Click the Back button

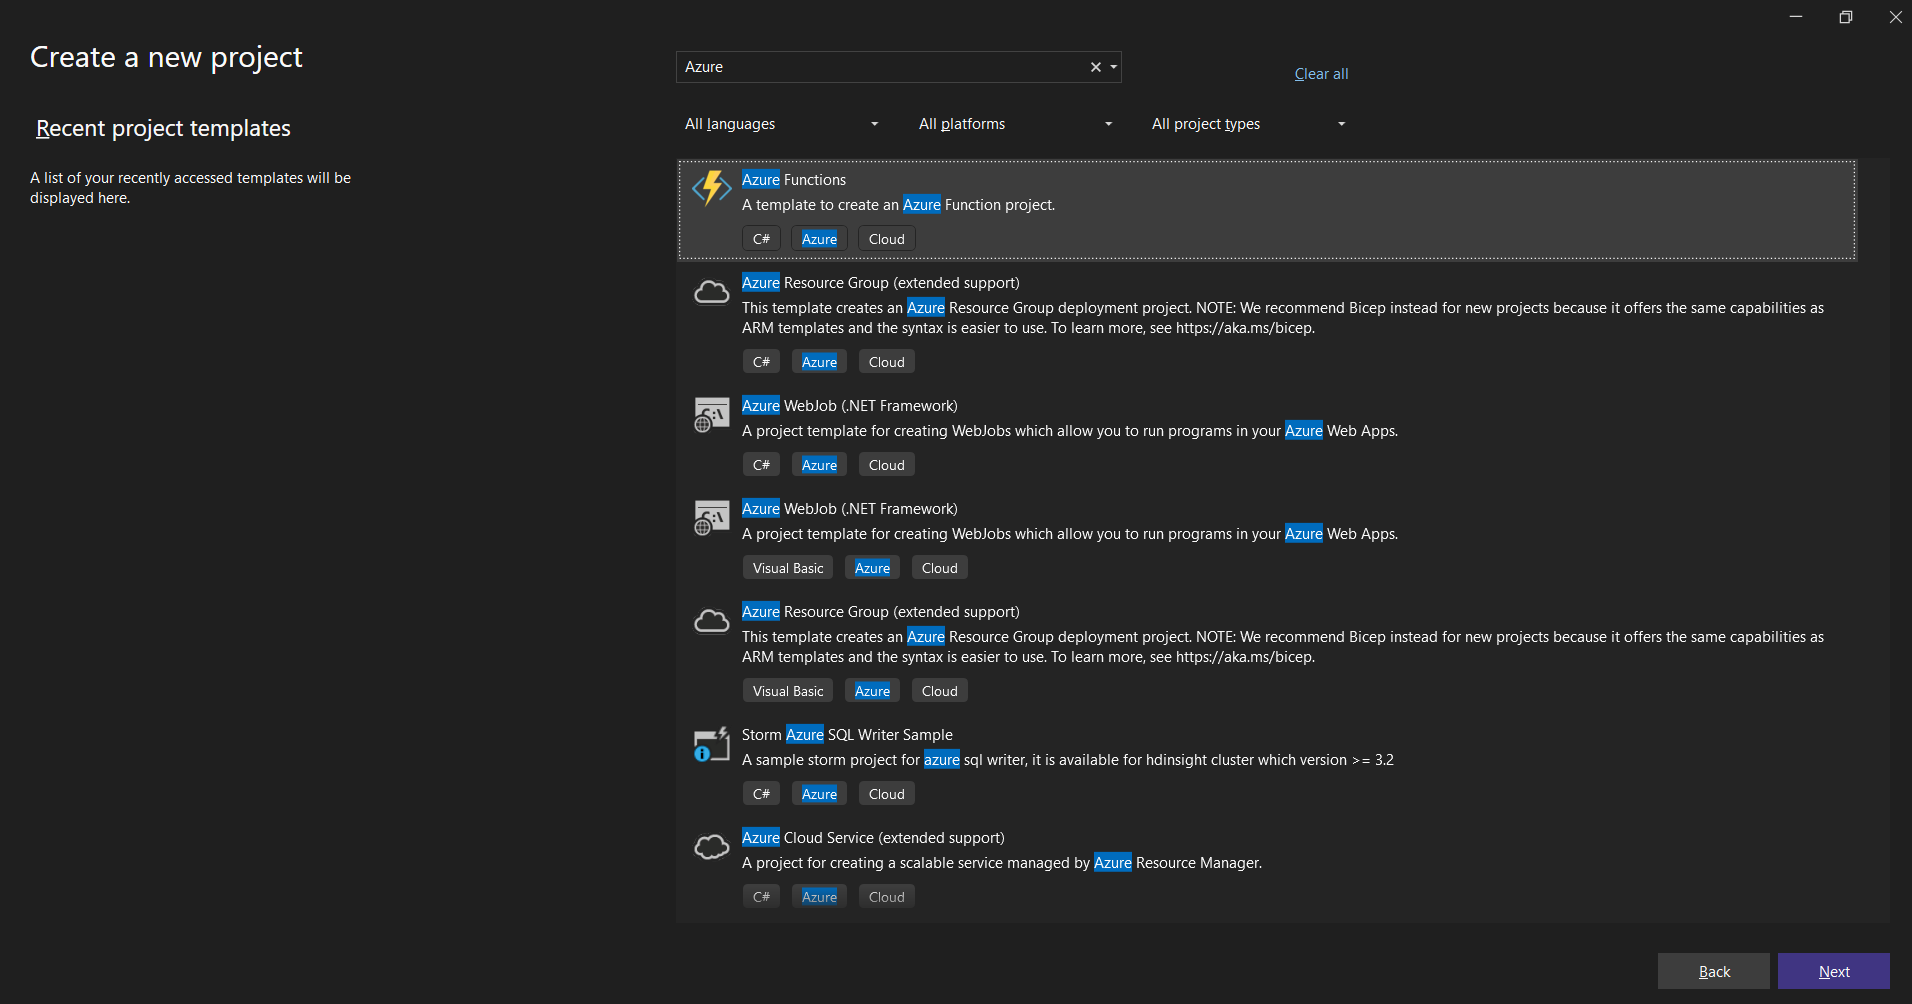(1714, 971)
